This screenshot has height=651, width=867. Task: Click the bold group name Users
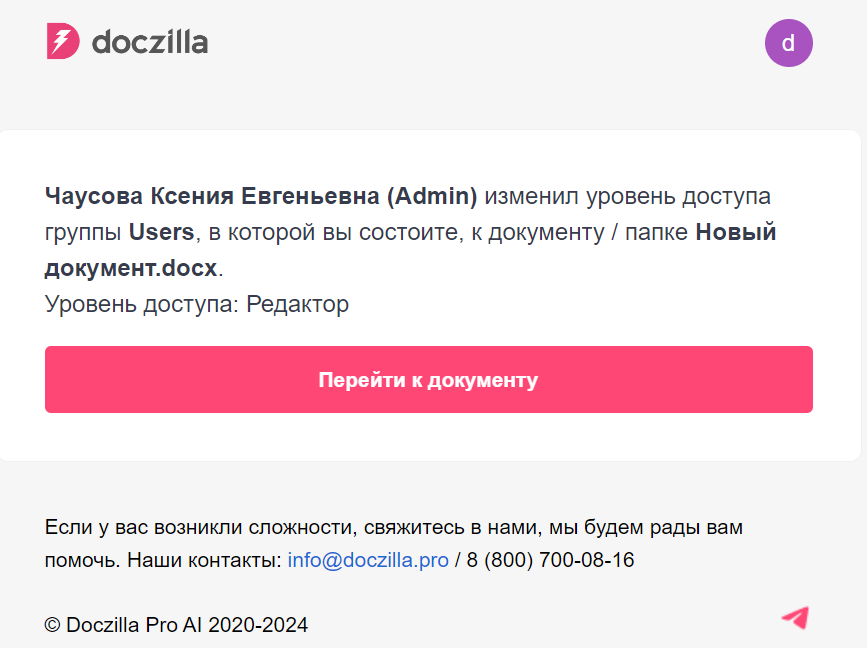pos(161,232)
